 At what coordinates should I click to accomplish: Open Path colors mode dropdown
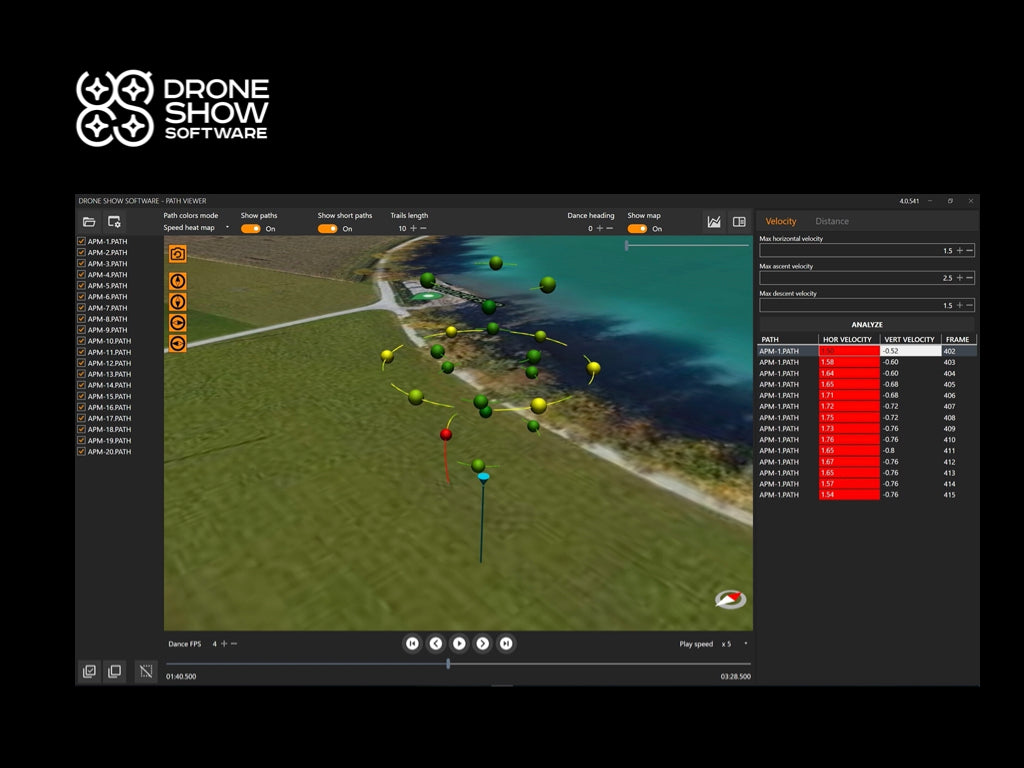click(197, 228)
